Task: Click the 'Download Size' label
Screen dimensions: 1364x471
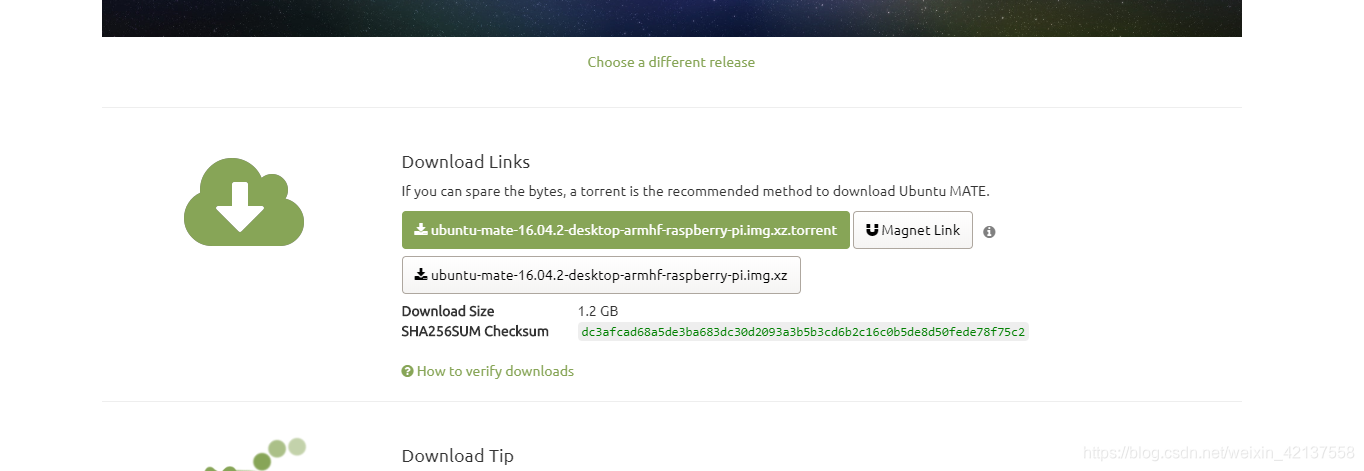Action: (448, 311)
